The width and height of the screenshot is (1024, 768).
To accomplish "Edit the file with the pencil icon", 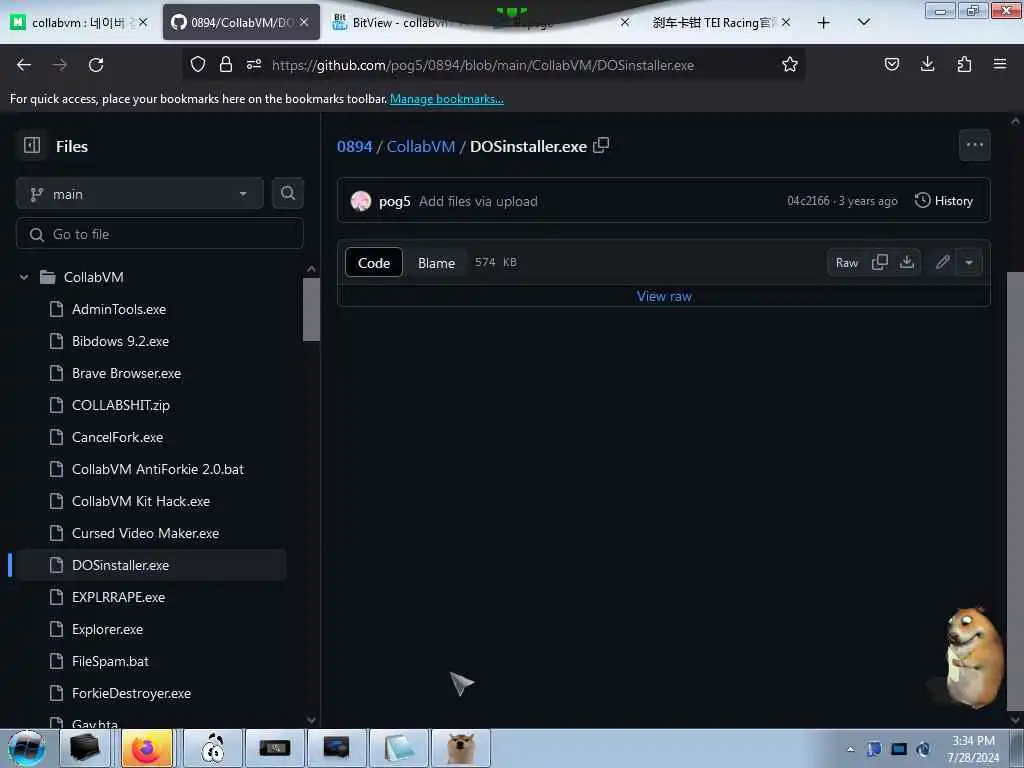I will pos(942,263).
